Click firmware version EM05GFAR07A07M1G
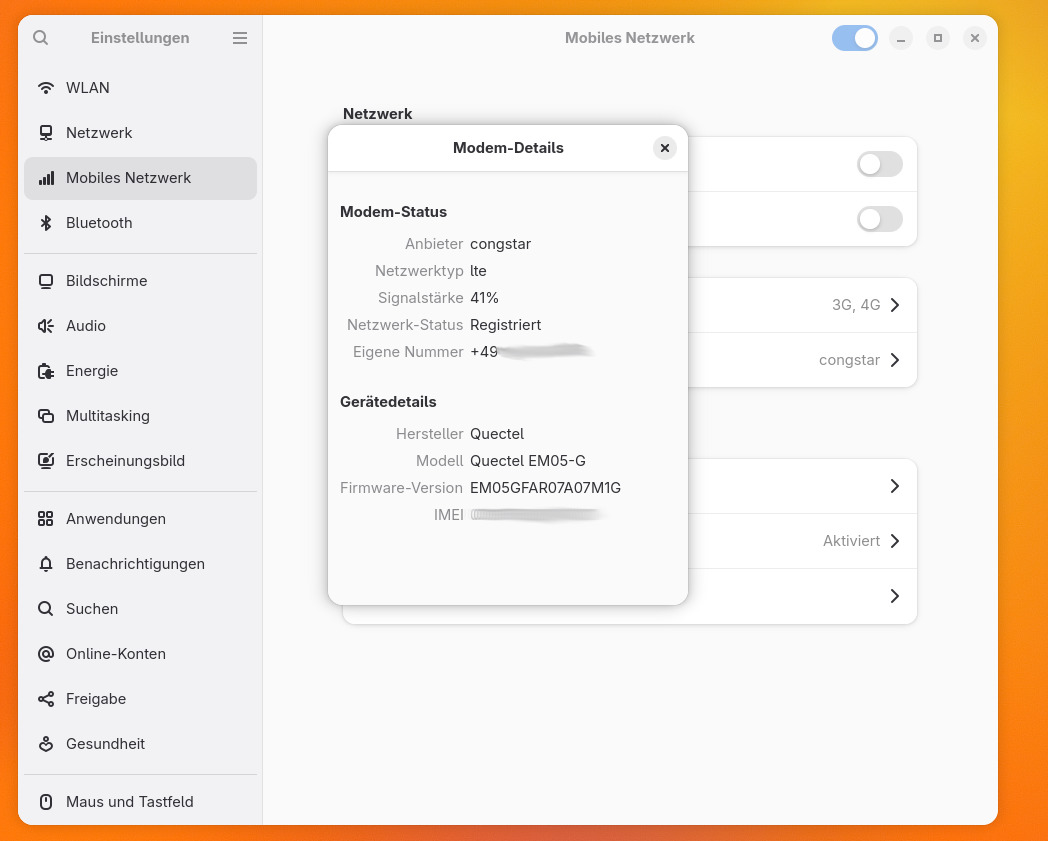The width and height of the screenshot is (1048, 841). 545,488
